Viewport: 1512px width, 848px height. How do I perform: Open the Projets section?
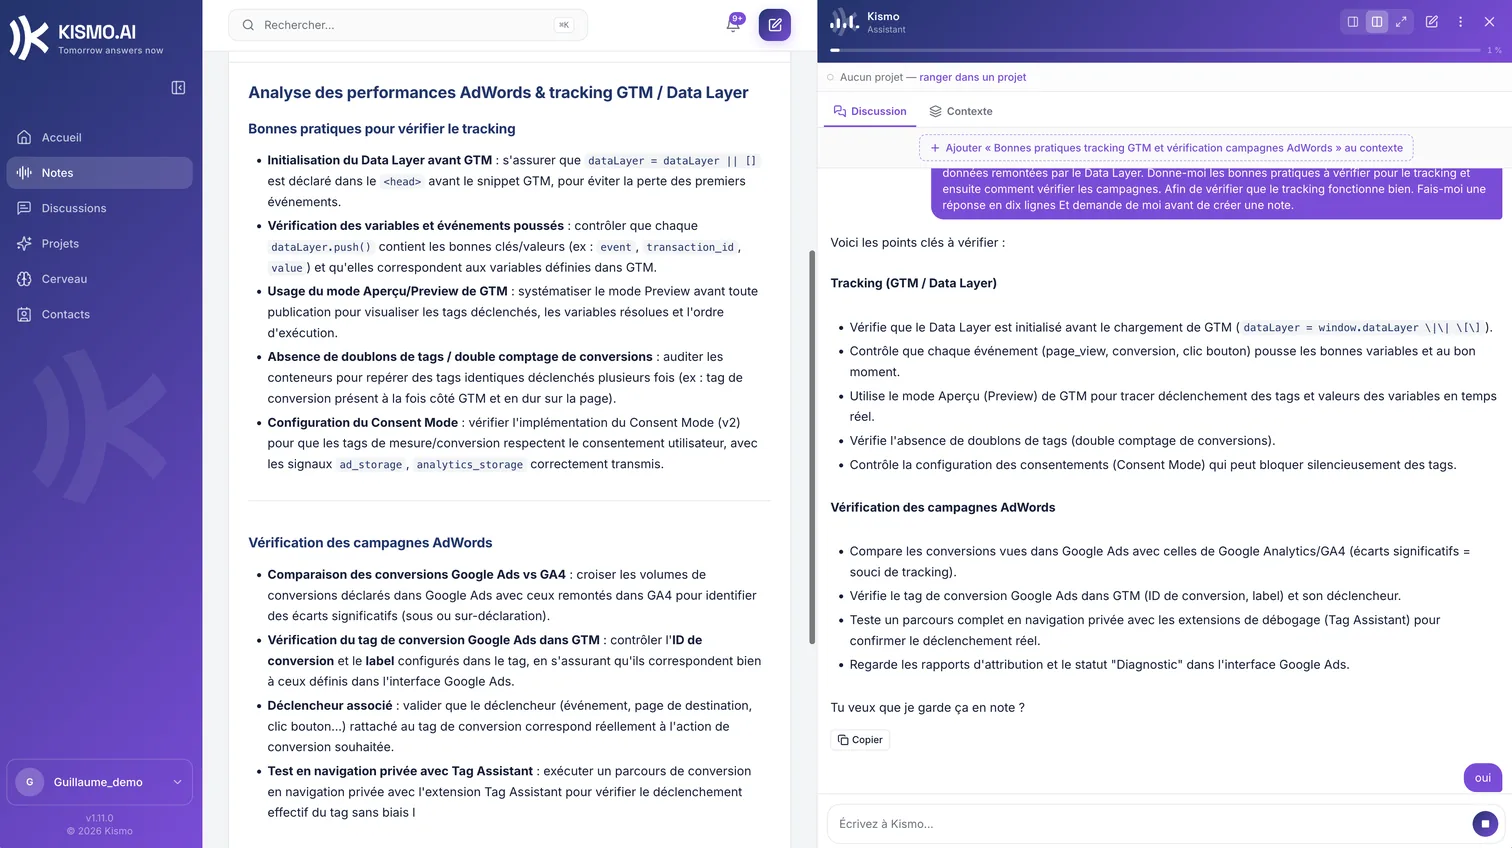tap(99, 243)
